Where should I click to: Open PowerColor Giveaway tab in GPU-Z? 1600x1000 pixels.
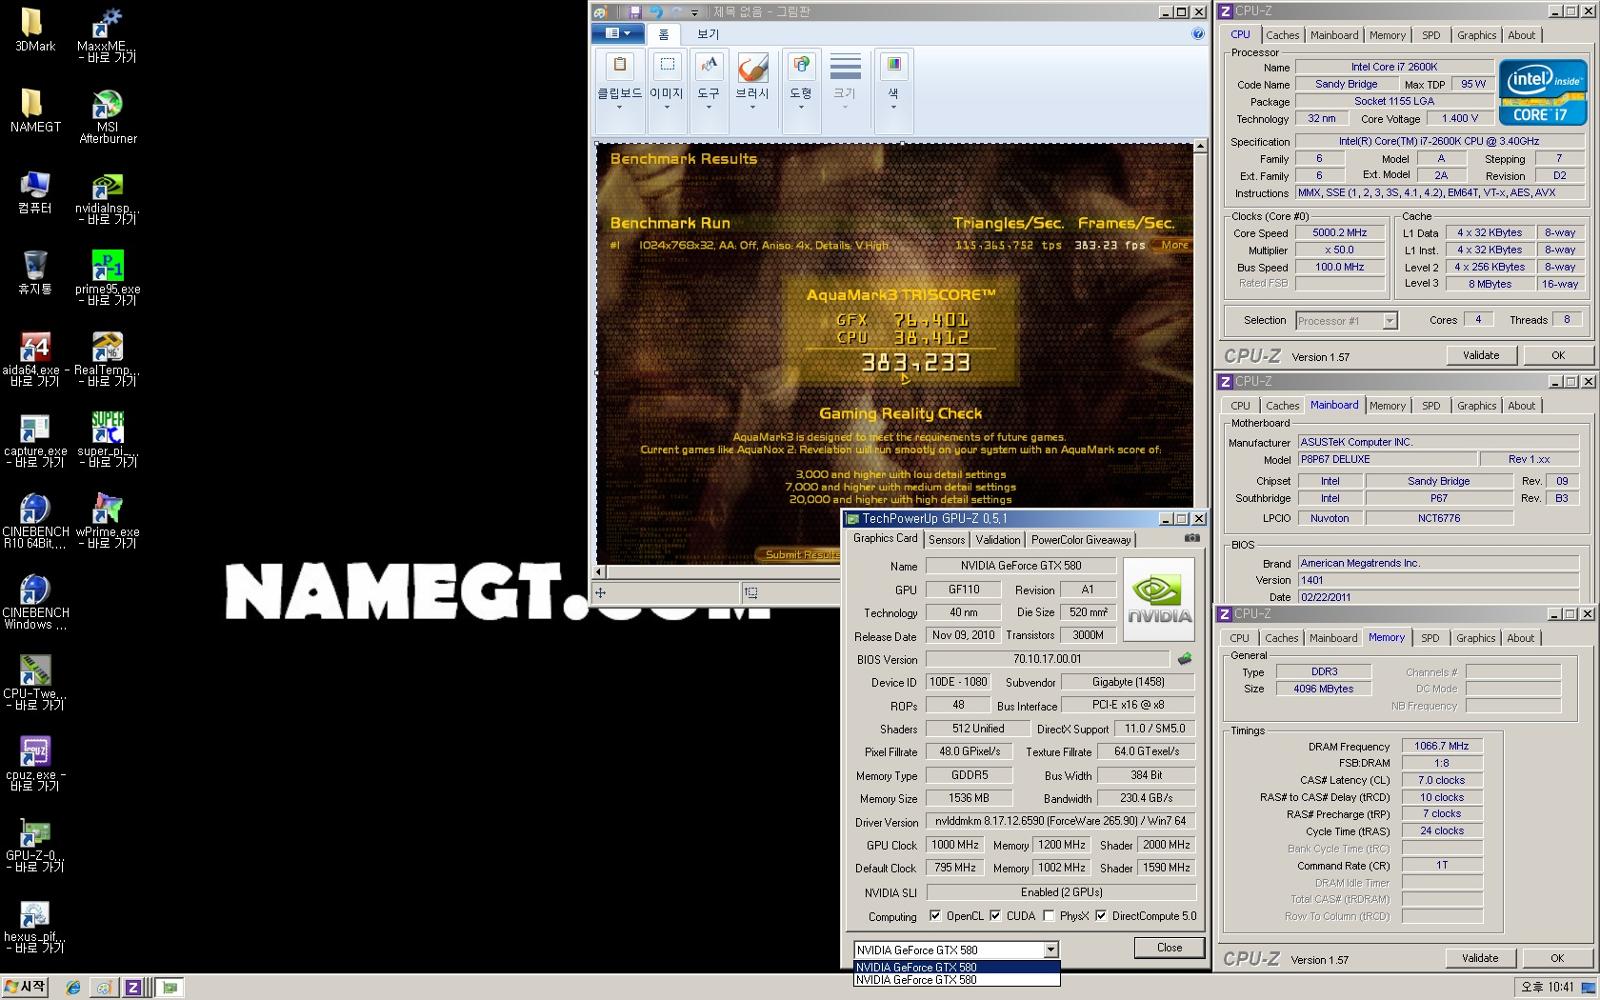[1081, 540]
